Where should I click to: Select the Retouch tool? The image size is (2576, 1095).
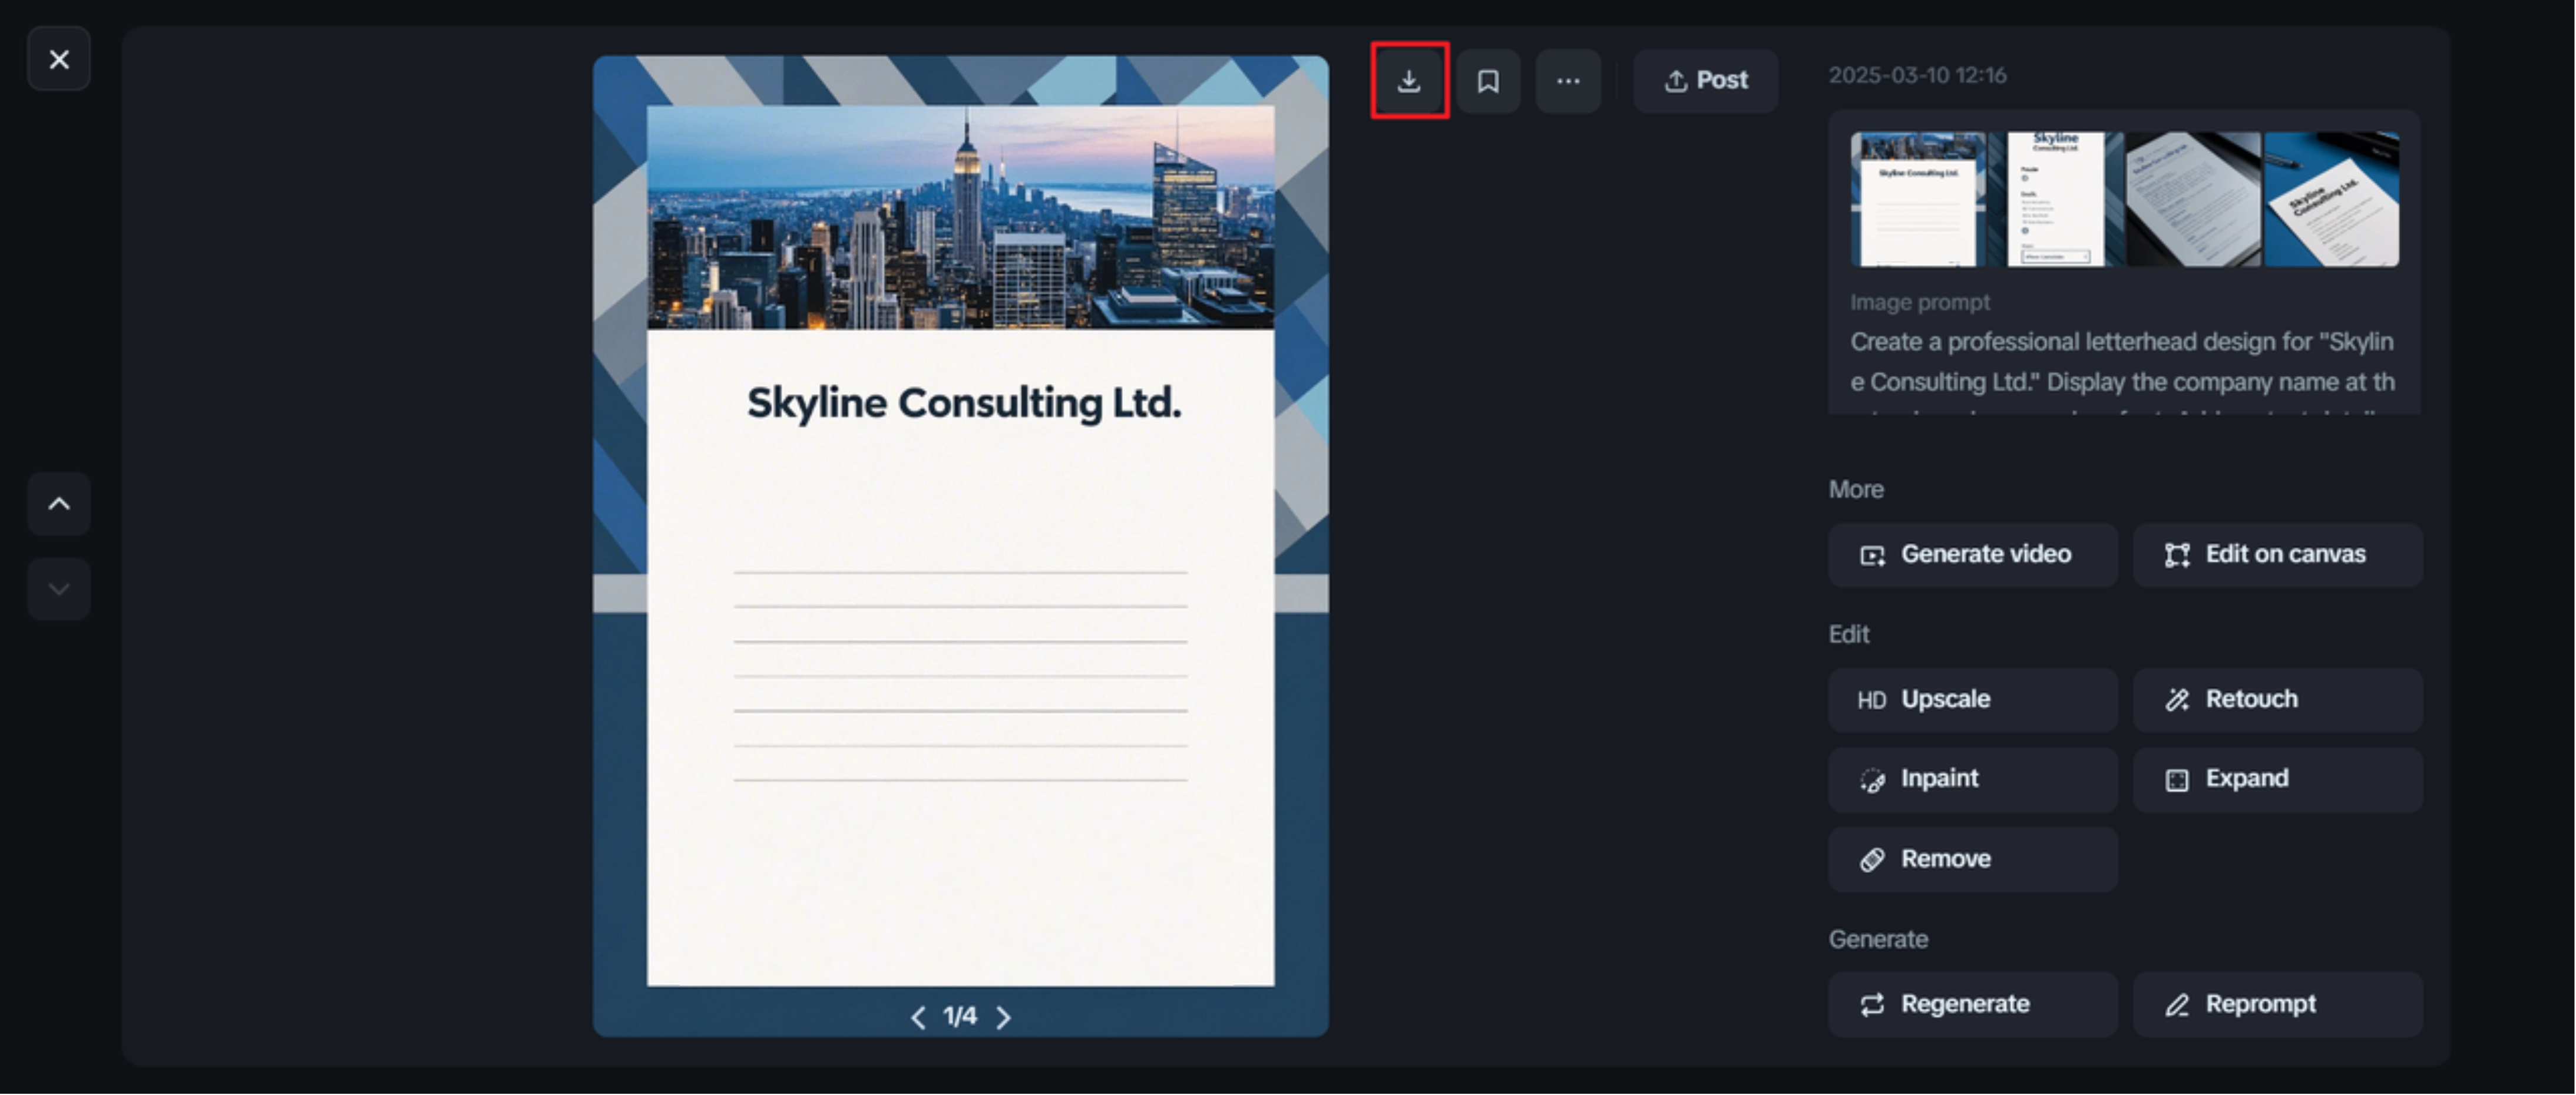pyautogui.click(x=2276, y=700)
